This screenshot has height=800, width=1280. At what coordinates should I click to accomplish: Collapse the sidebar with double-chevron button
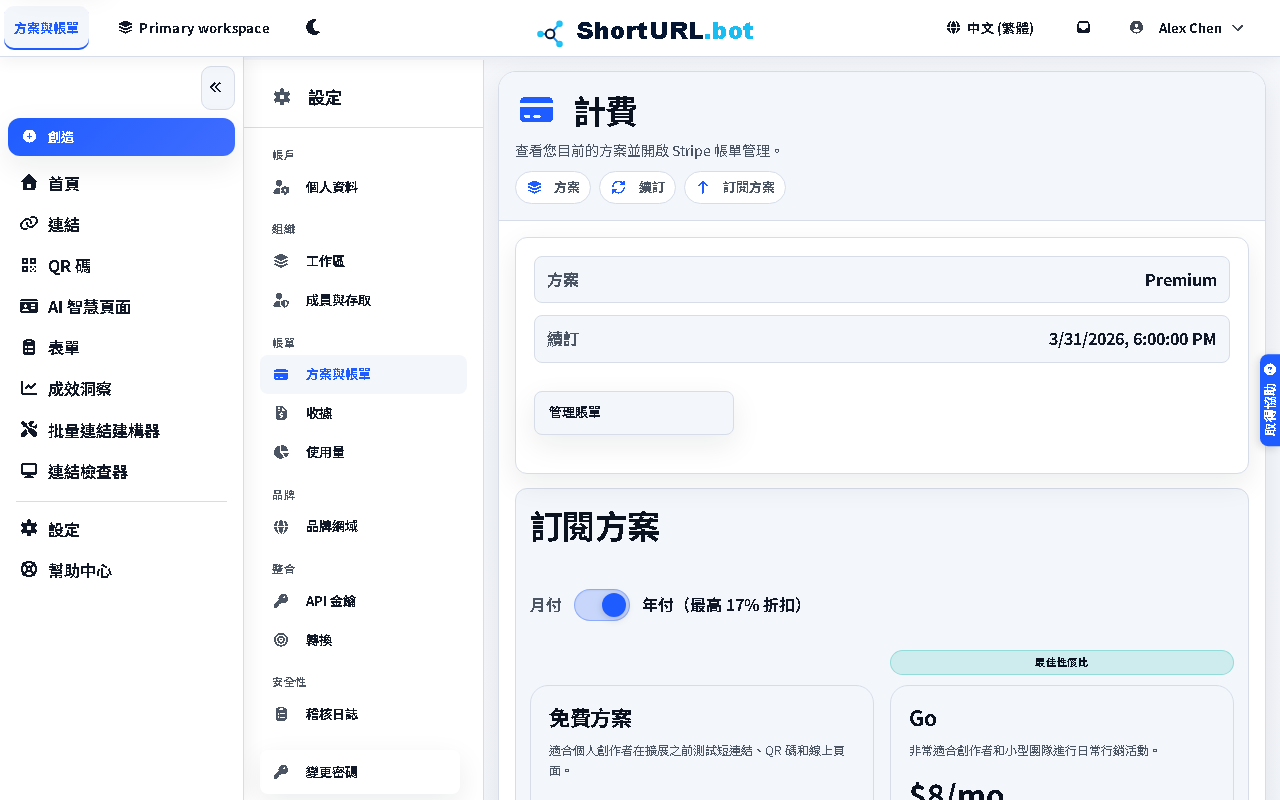click(x=217, y=88)
